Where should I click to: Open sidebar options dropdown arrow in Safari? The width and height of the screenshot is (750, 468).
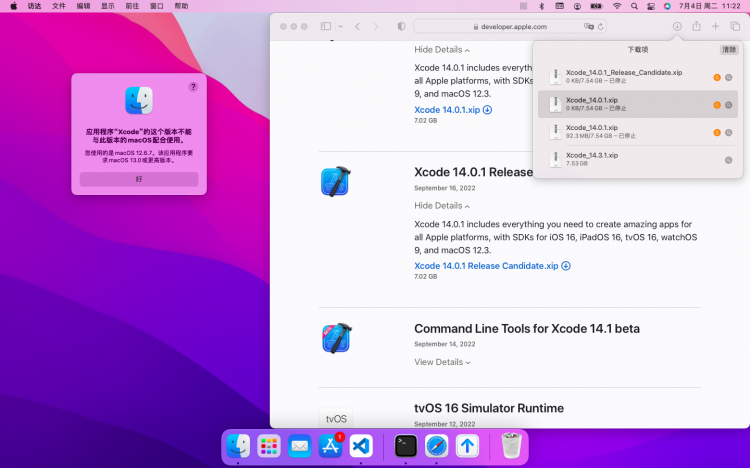(x=341, y=26)
